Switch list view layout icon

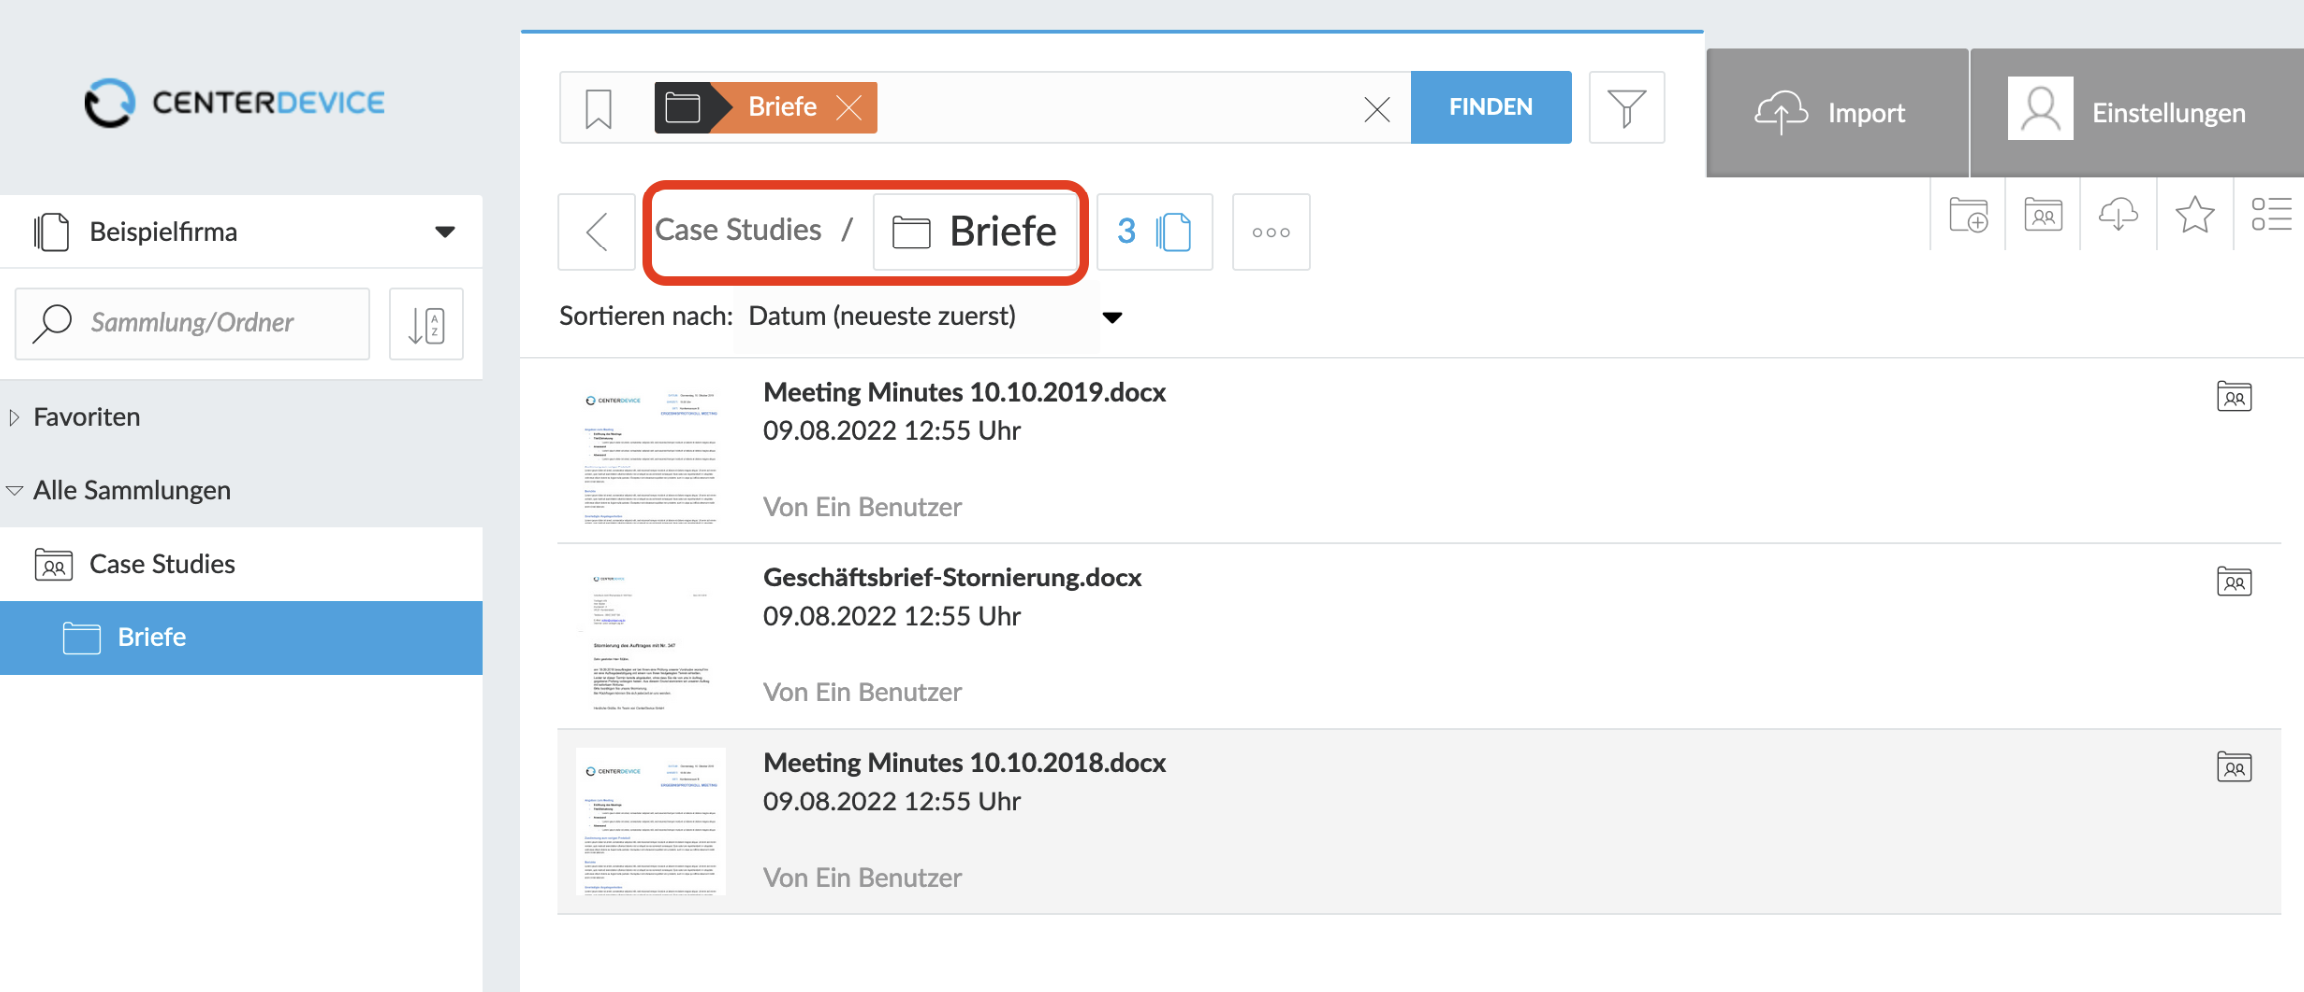(2270, 215)
